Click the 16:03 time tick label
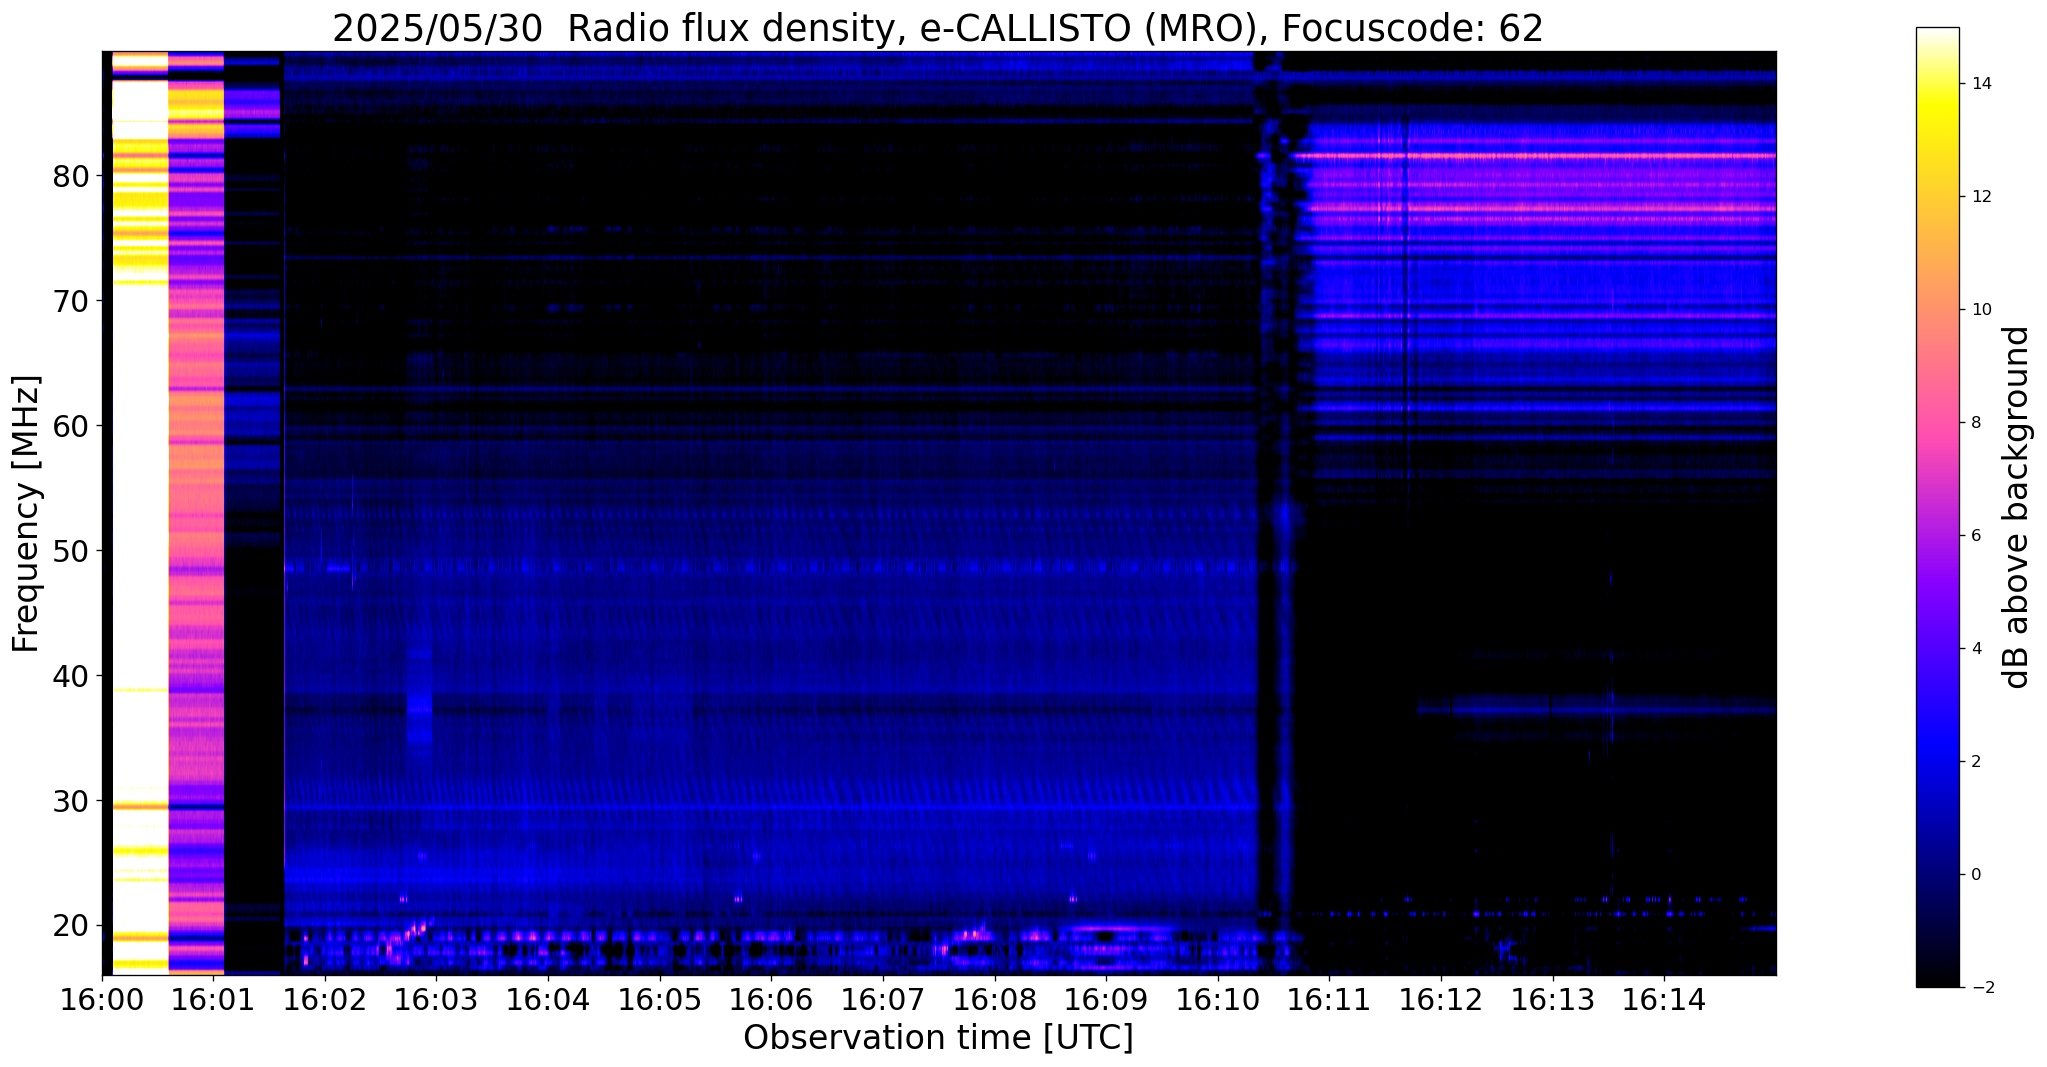 [x=436, y=1000]
